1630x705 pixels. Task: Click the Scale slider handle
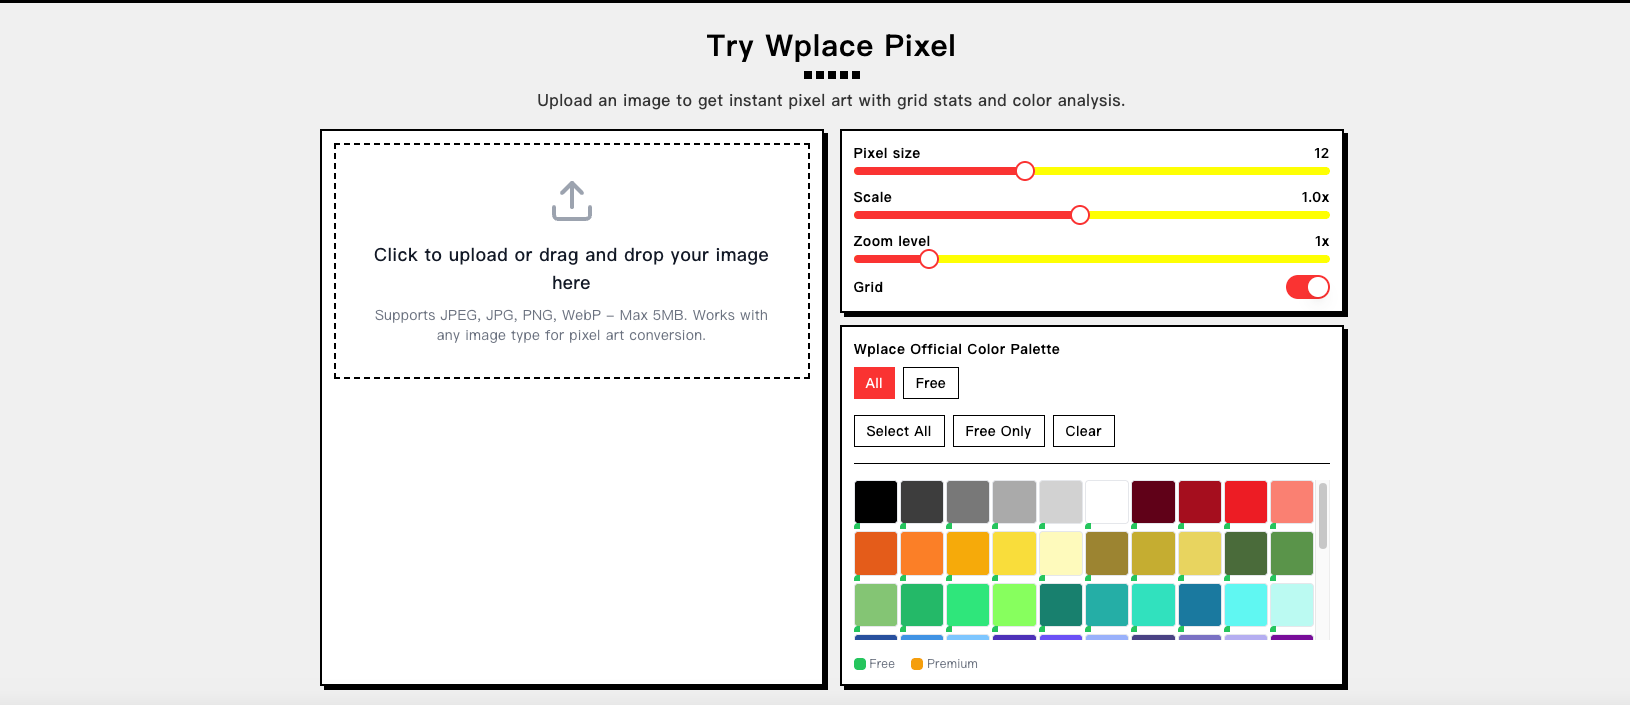click(x=1079, y=215)
